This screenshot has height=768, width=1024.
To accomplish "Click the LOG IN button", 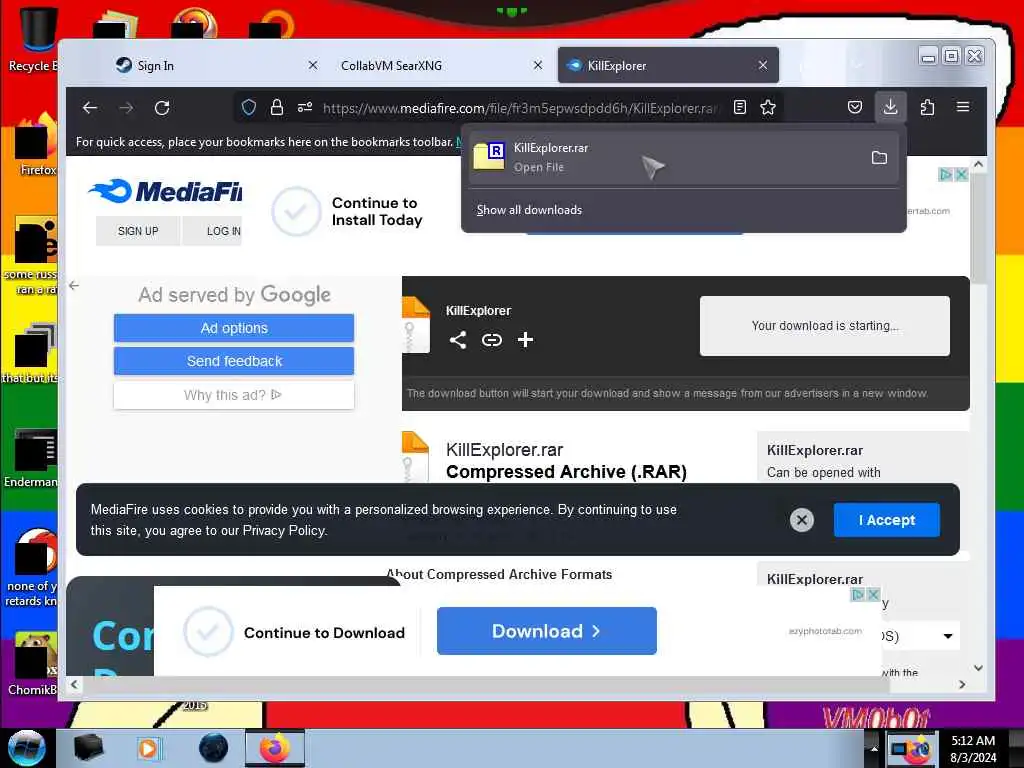I will [x=214, y=231].
